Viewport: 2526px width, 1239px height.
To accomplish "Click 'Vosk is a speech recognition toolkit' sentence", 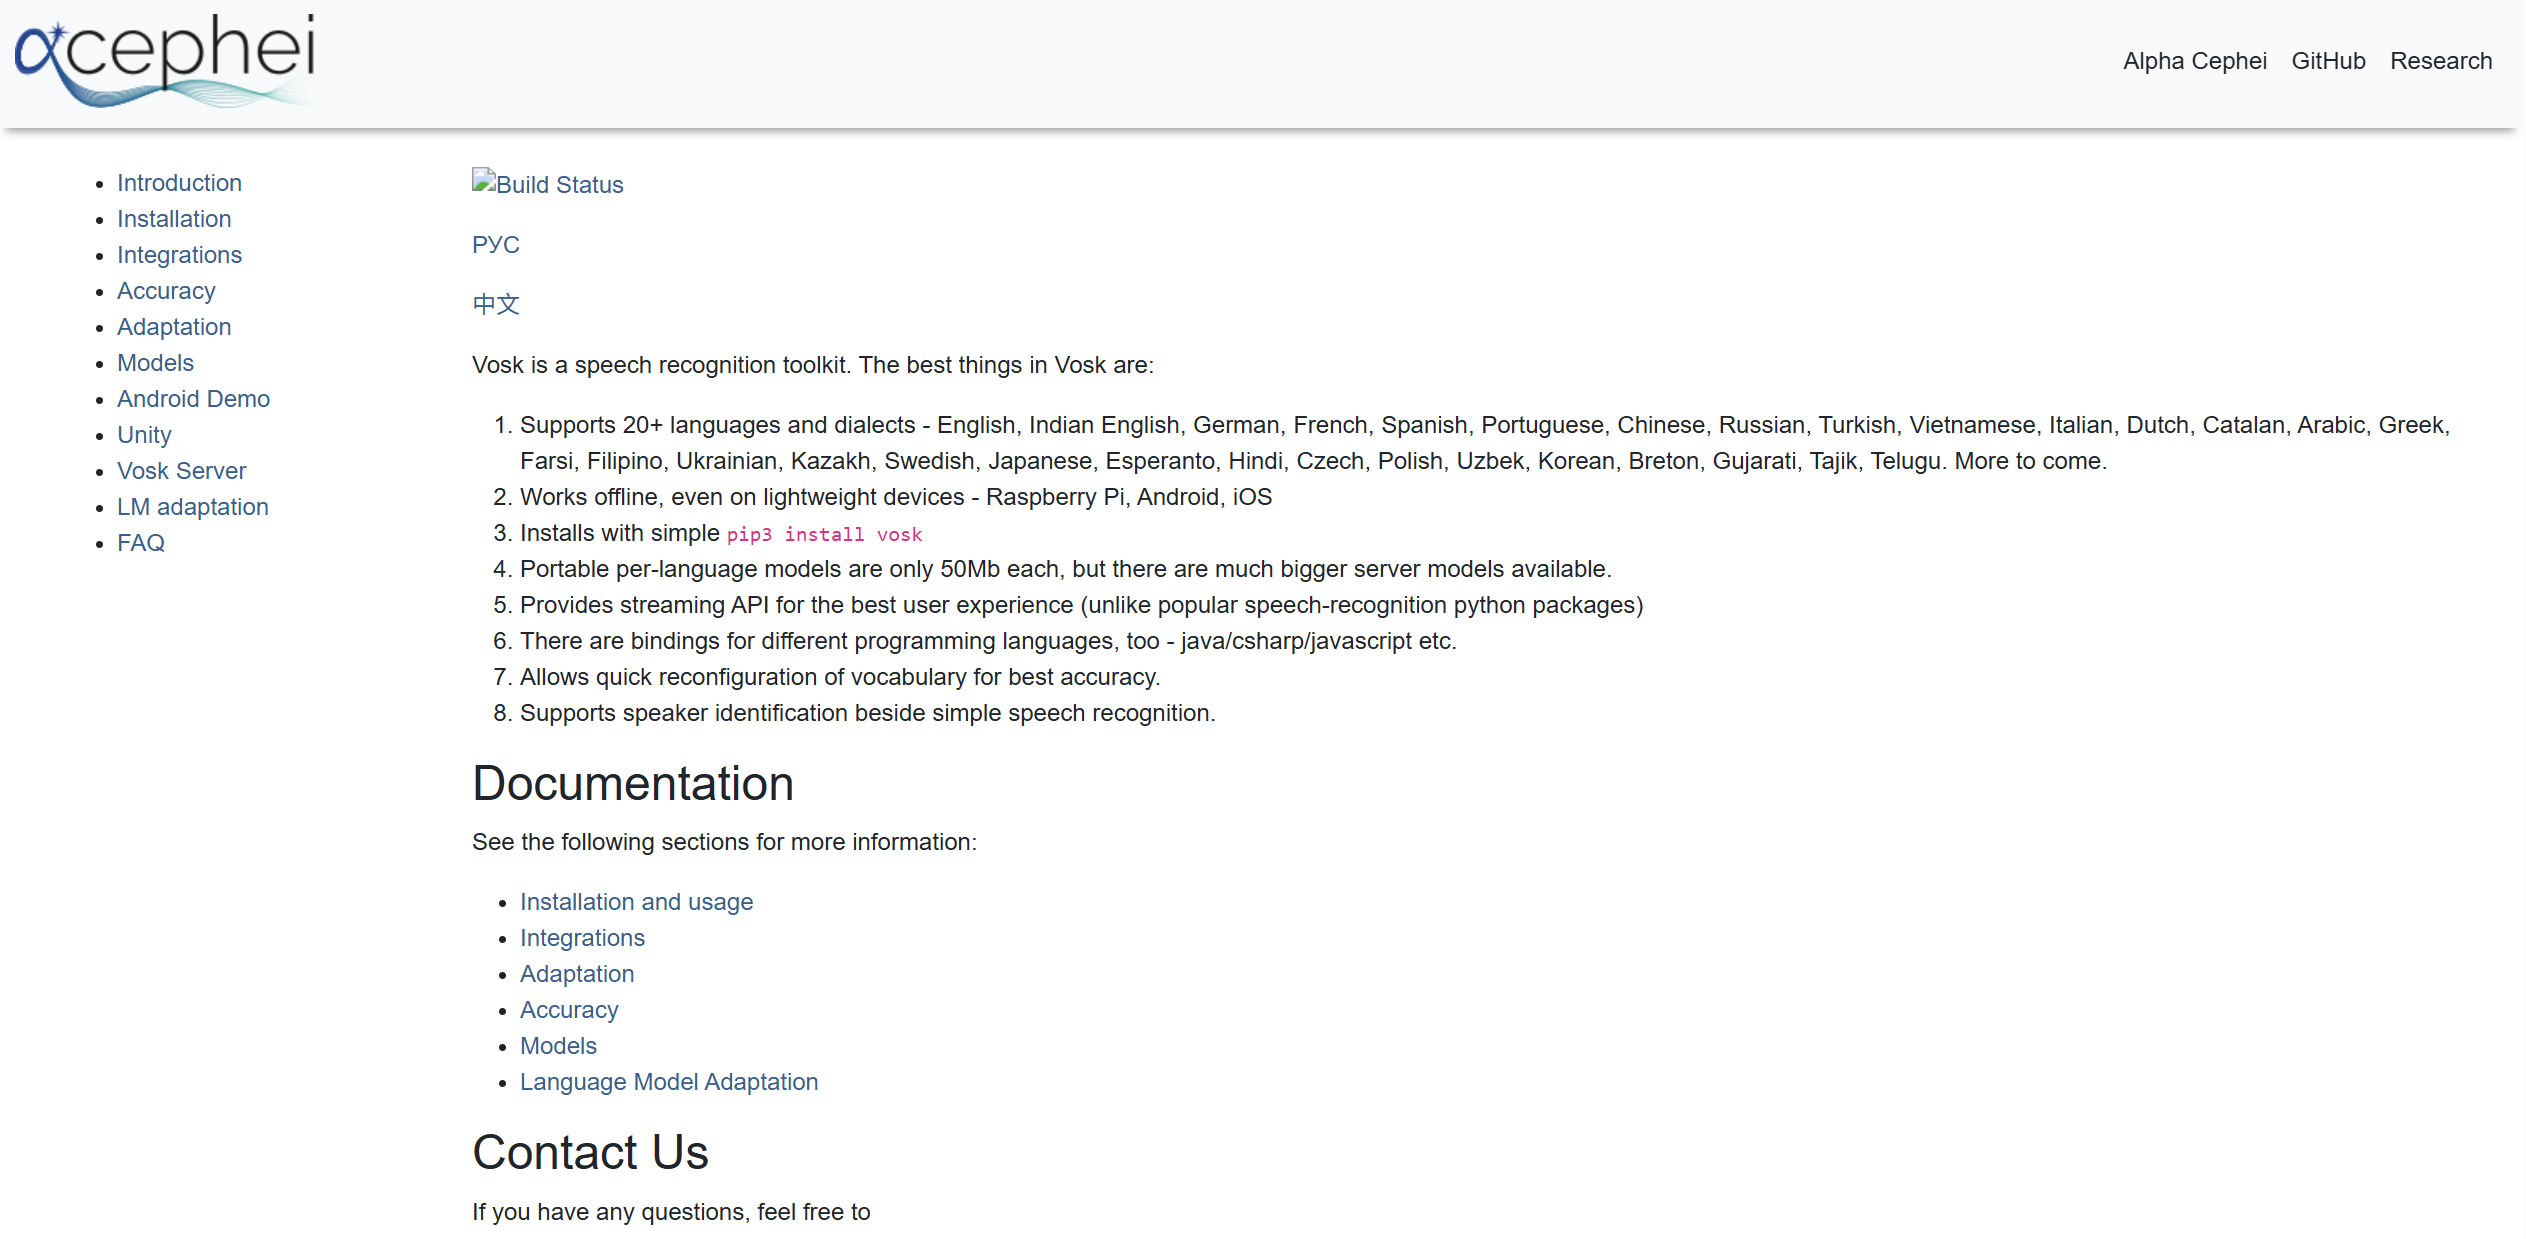I will [x=813, y=365].
